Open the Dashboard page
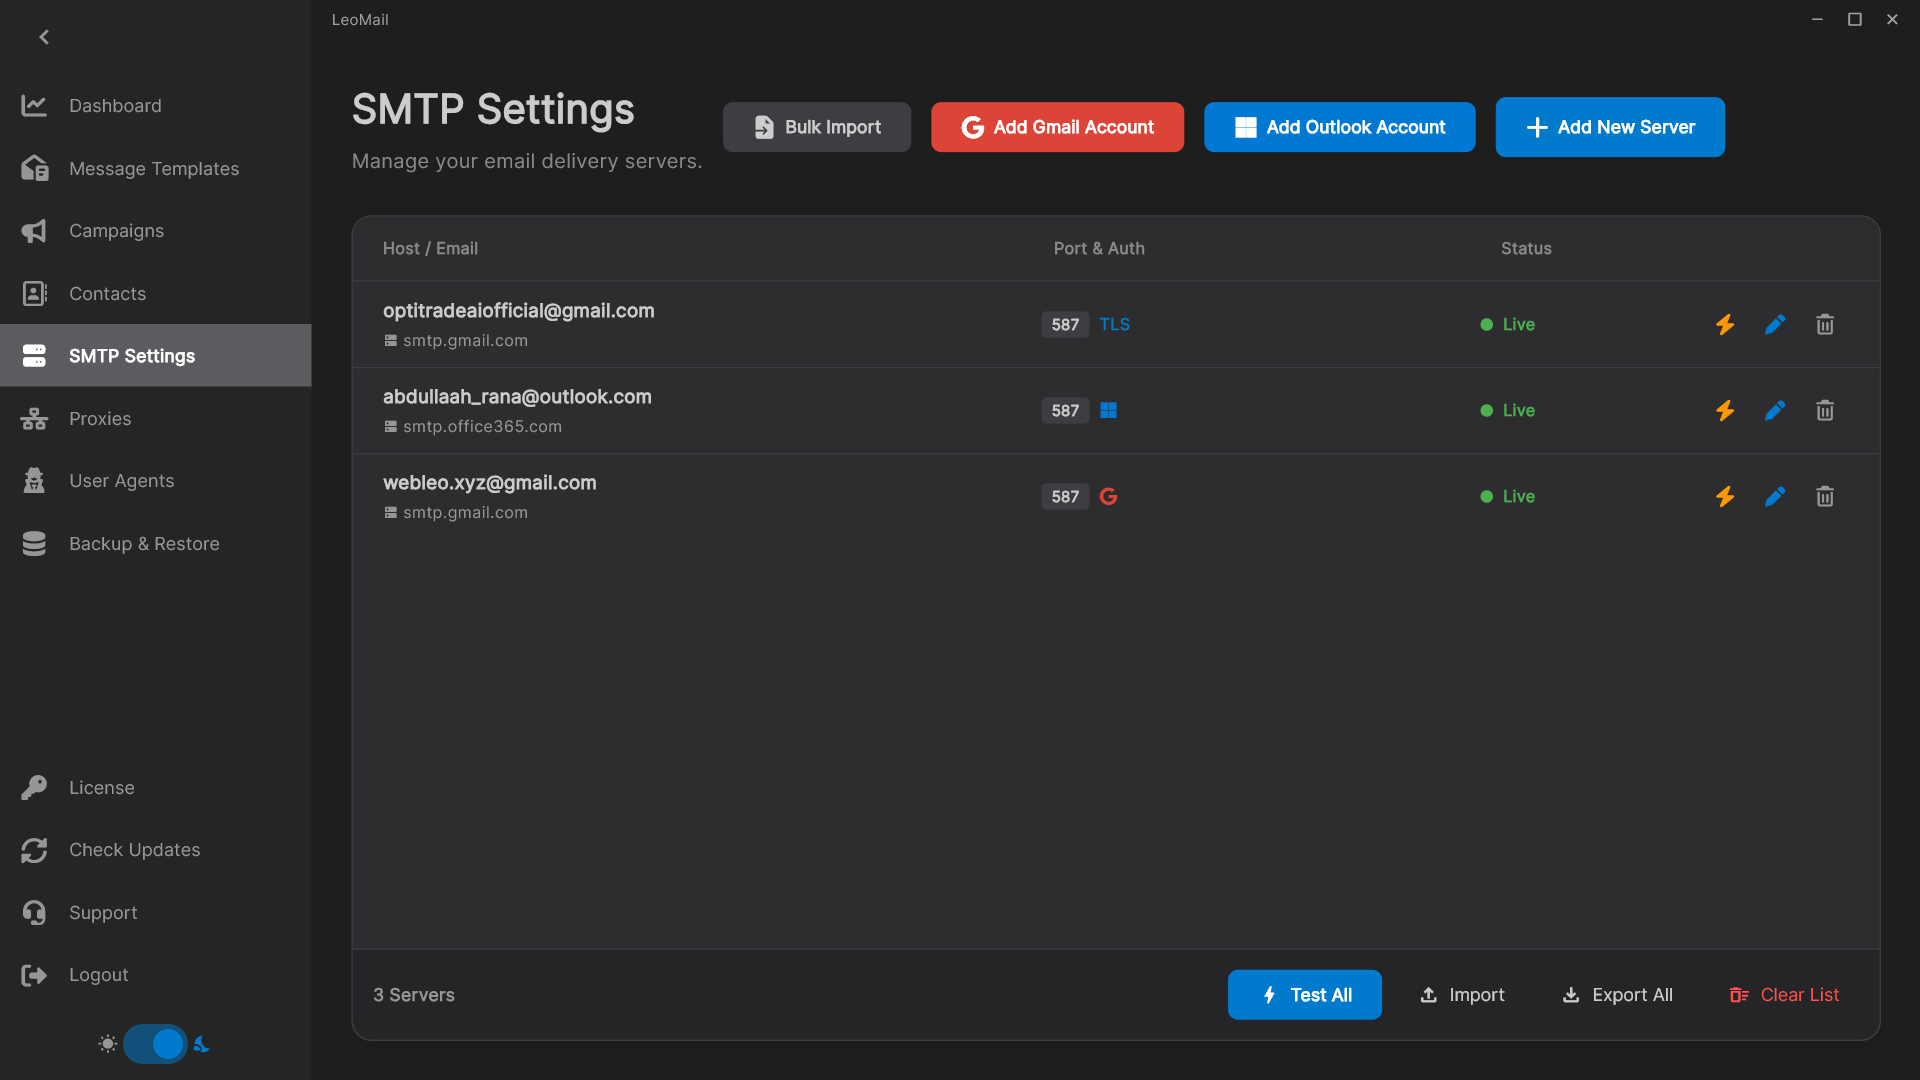This screenshot has height=1080, width=1920. point(155,106)
